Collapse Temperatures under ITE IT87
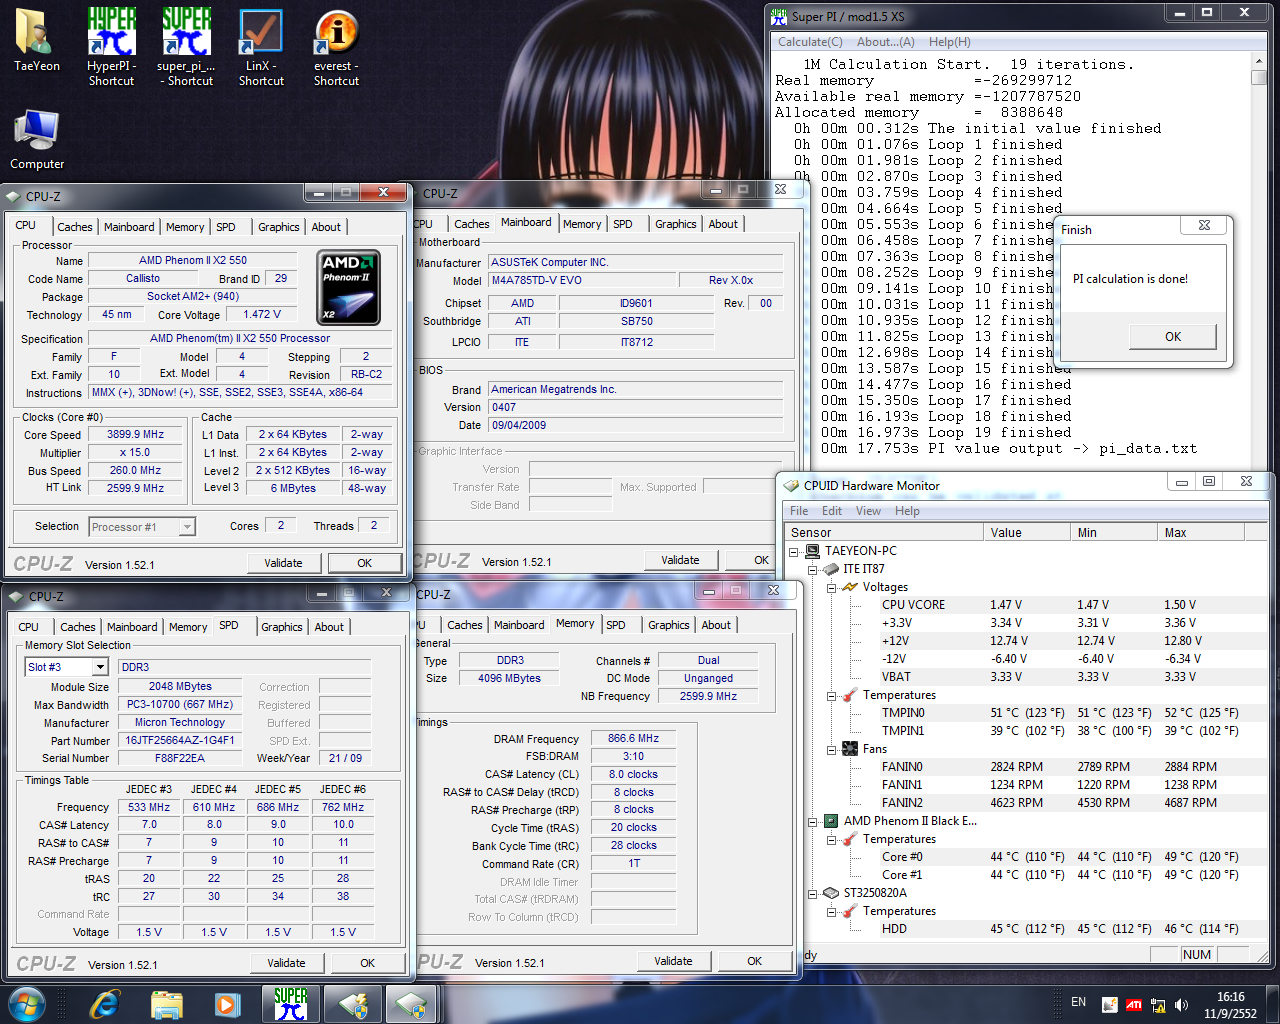 (x=831, y=695)
